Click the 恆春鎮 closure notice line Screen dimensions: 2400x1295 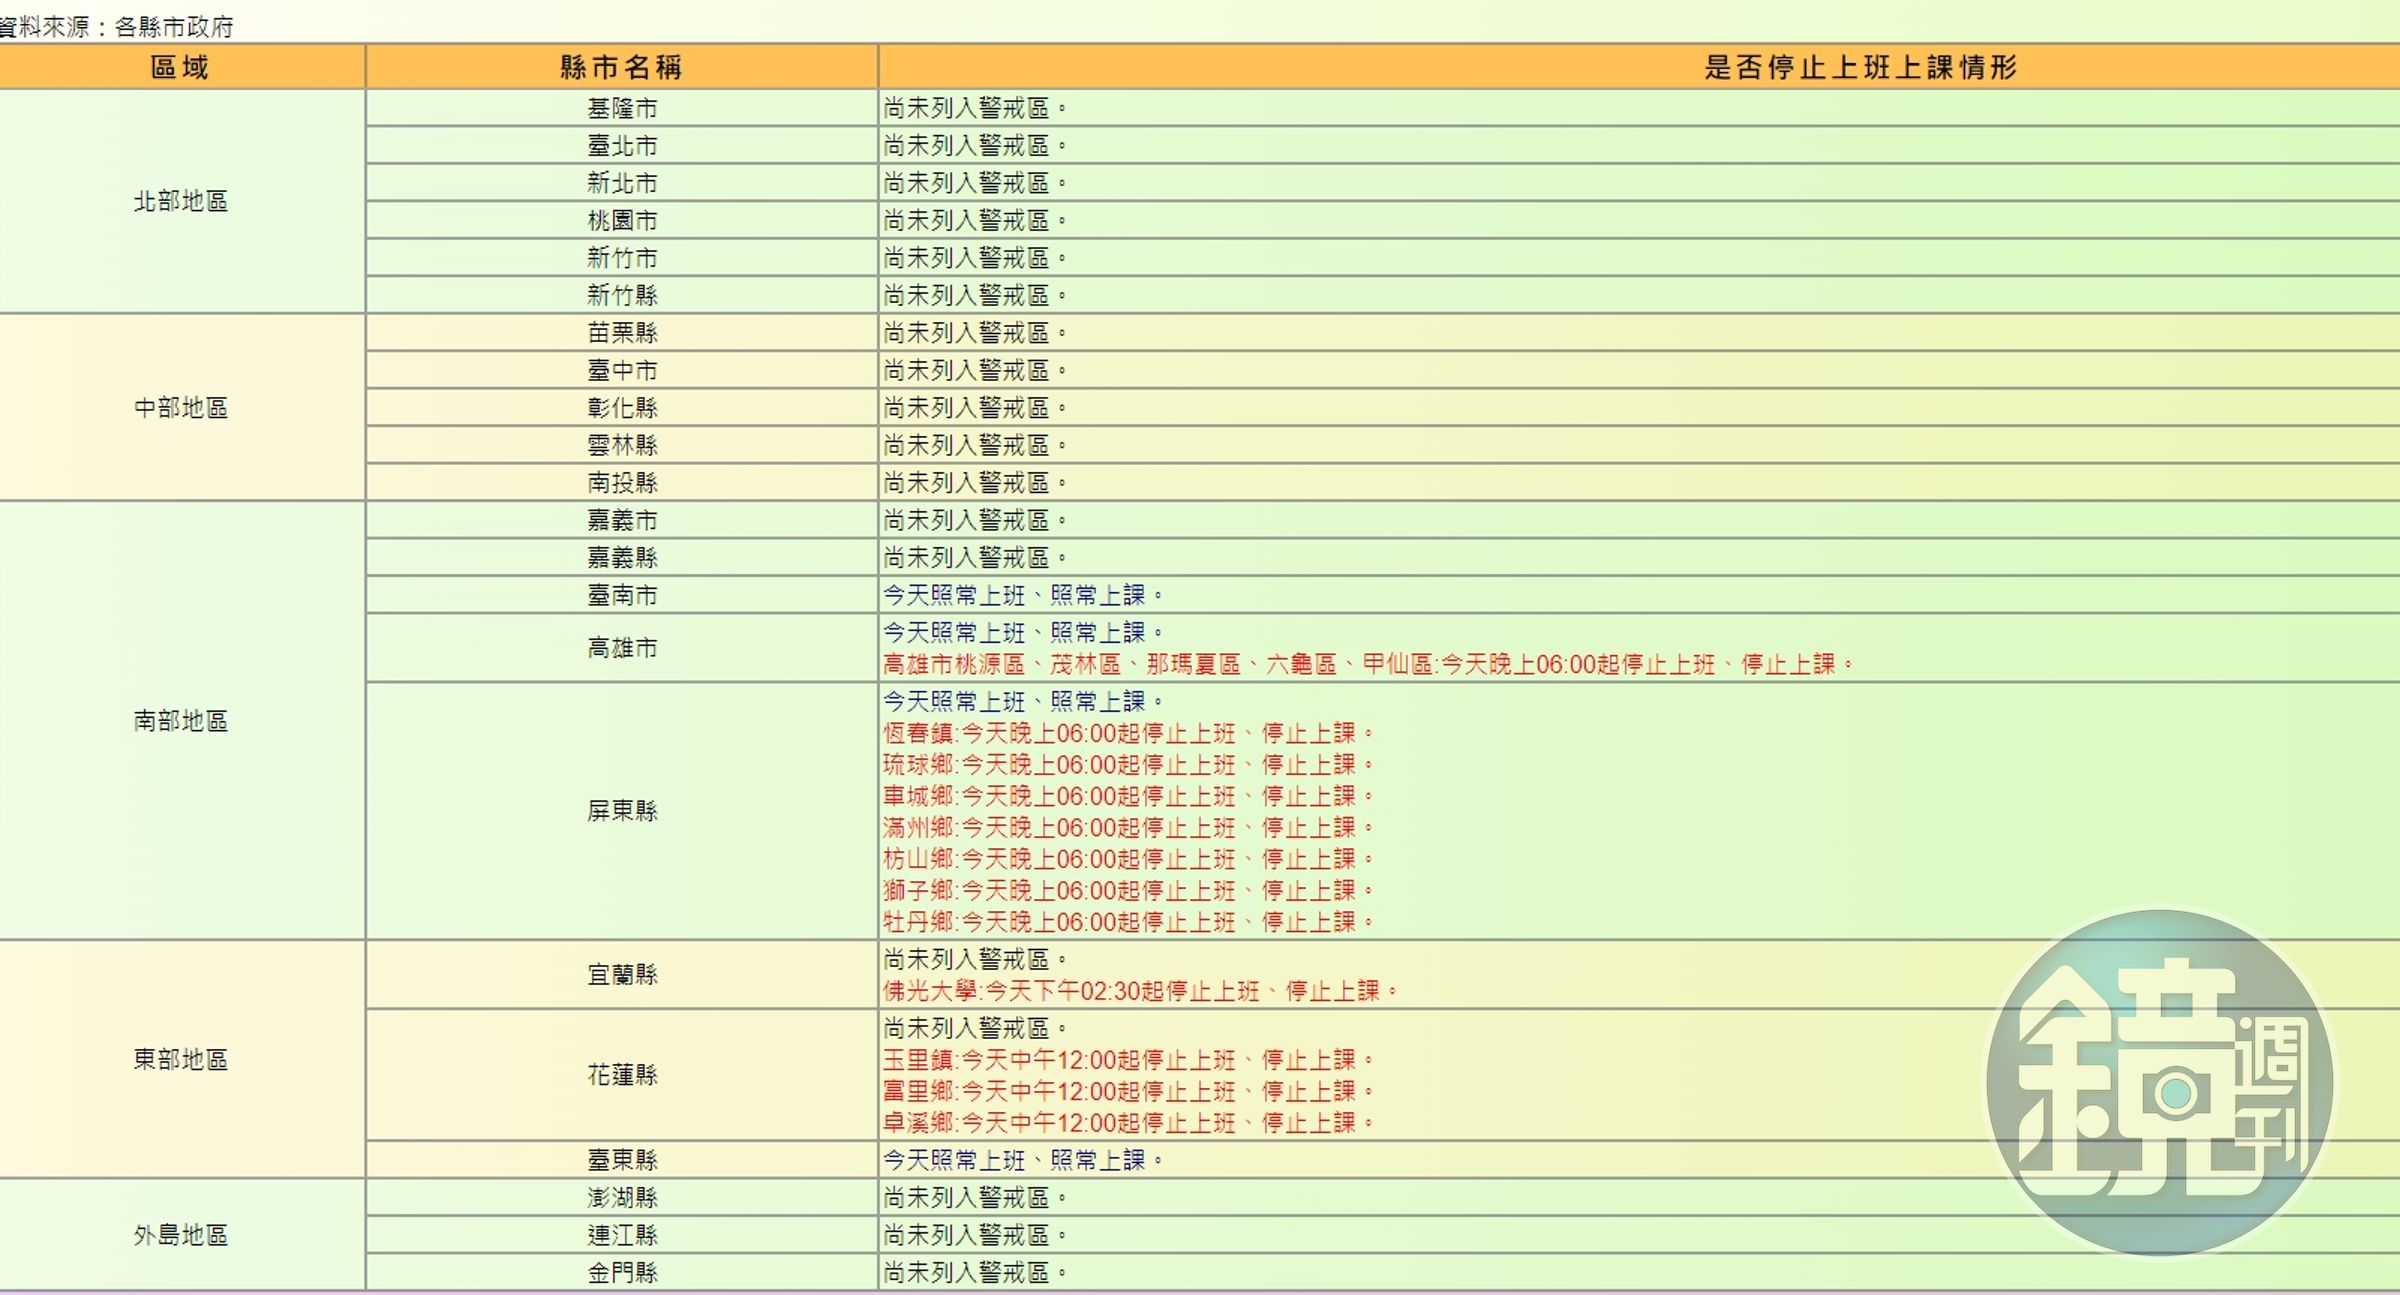(x=1128, y=733)
